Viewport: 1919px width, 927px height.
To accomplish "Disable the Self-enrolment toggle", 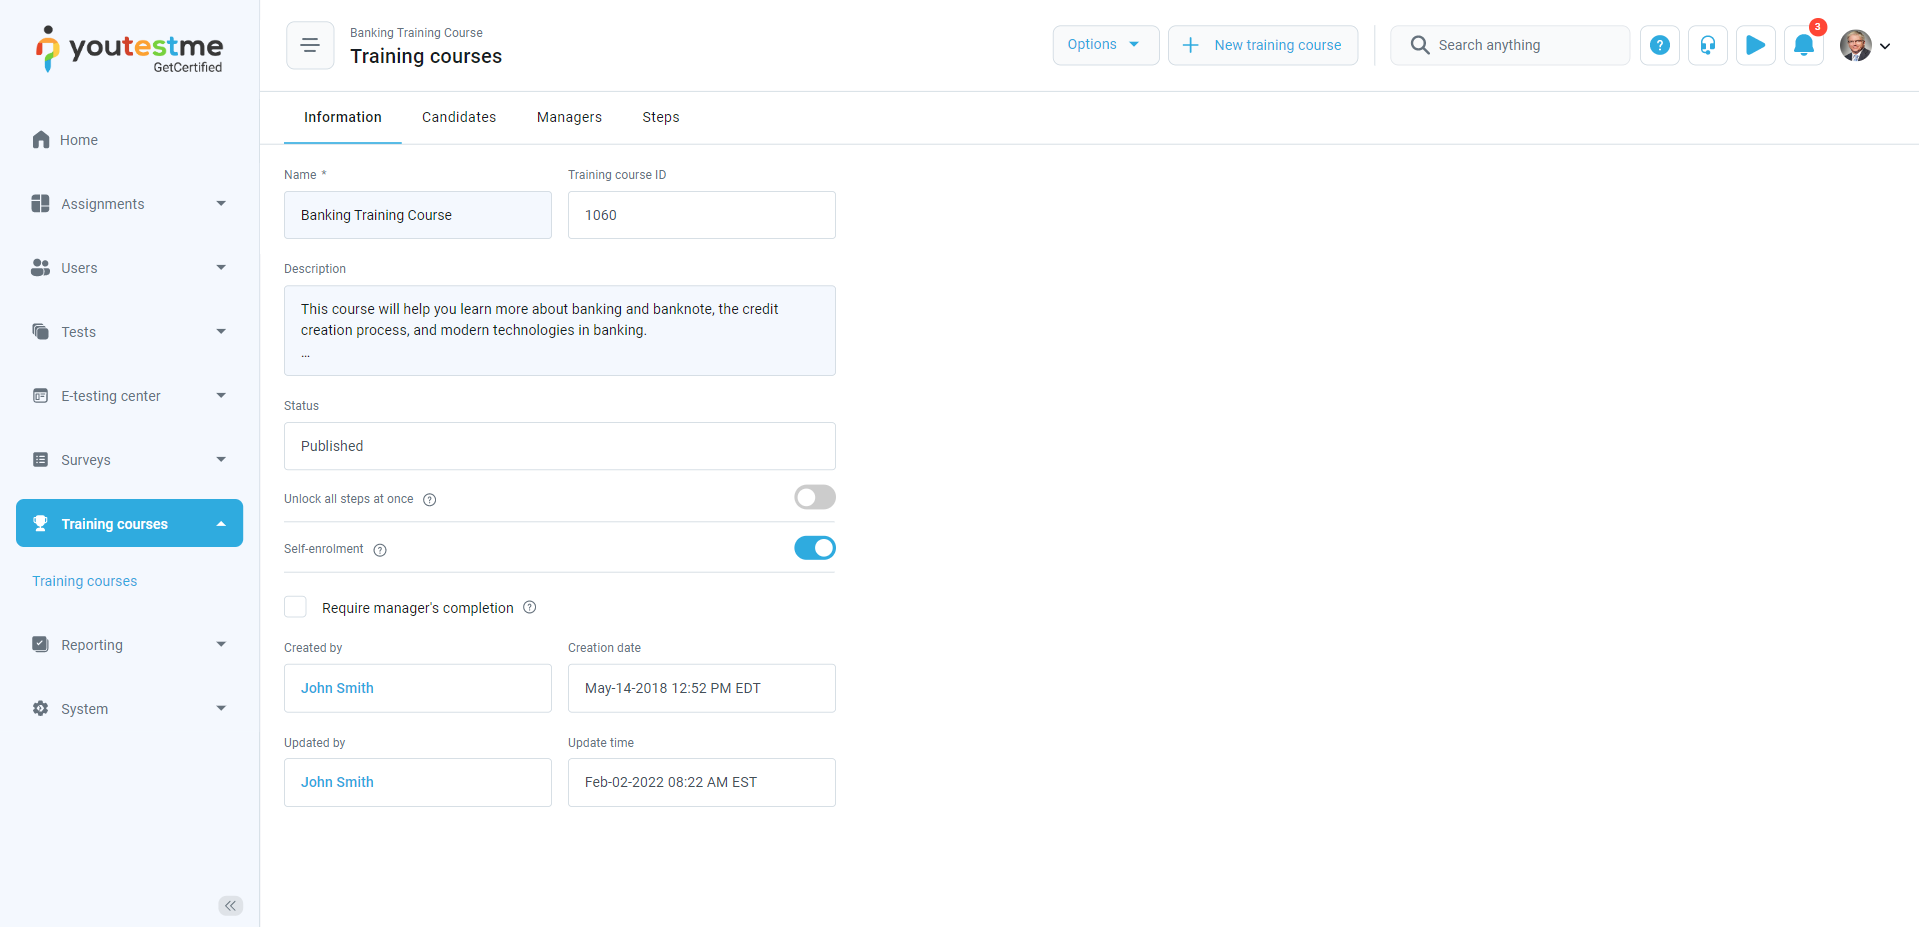I will click(x=814, y=548).
